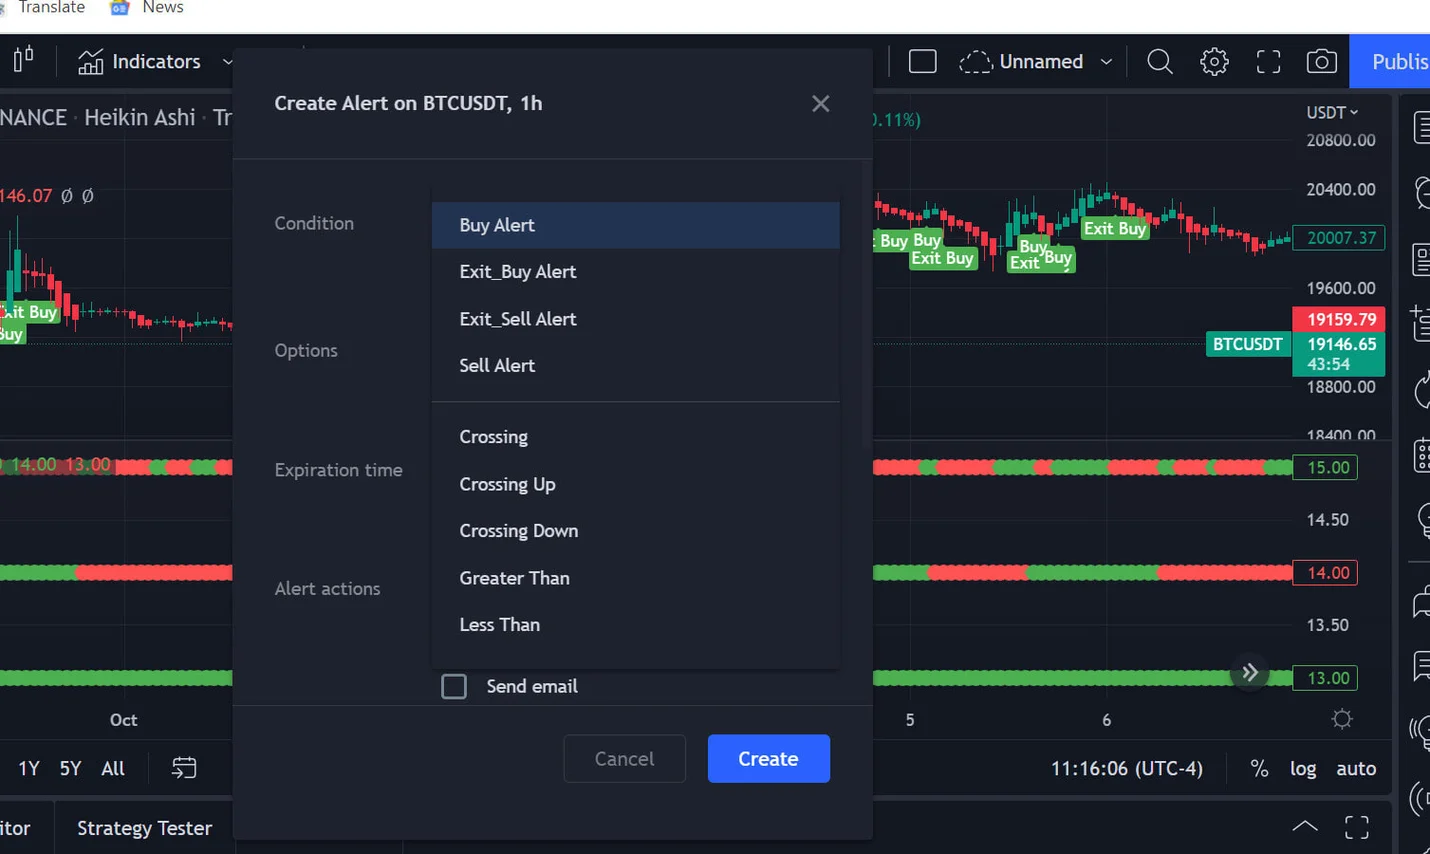Click the scroll to latest bar arrows

click(x=1250, y=673)
